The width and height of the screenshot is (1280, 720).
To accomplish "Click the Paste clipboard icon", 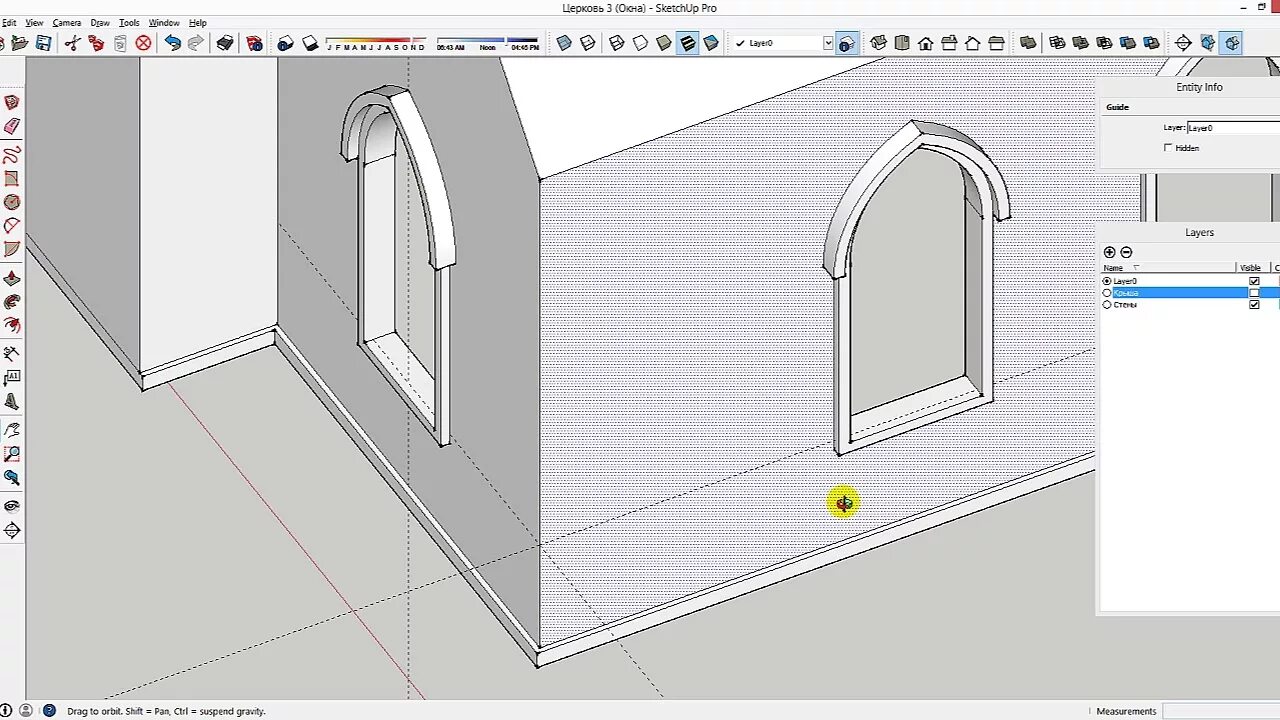I will click(x=120, y=43).
